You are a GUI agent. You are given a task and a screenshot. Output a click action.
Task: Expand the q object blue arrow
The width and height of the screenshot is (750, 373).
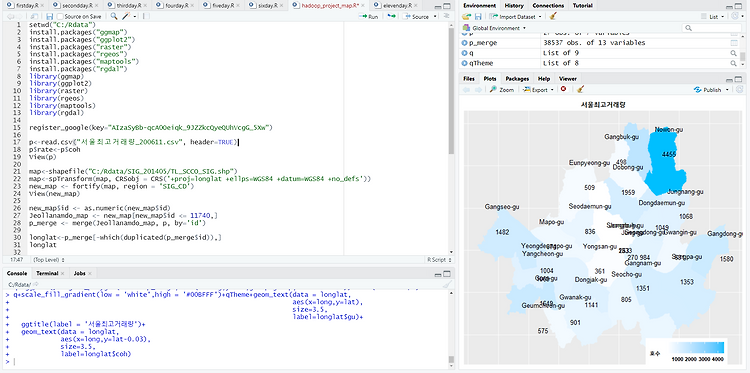pos(464,53)
